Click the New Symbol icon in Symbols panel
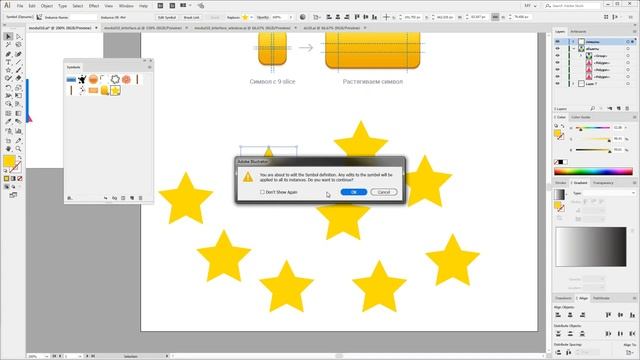The height and width of the screenshot is (360, 640). point(132,198)
